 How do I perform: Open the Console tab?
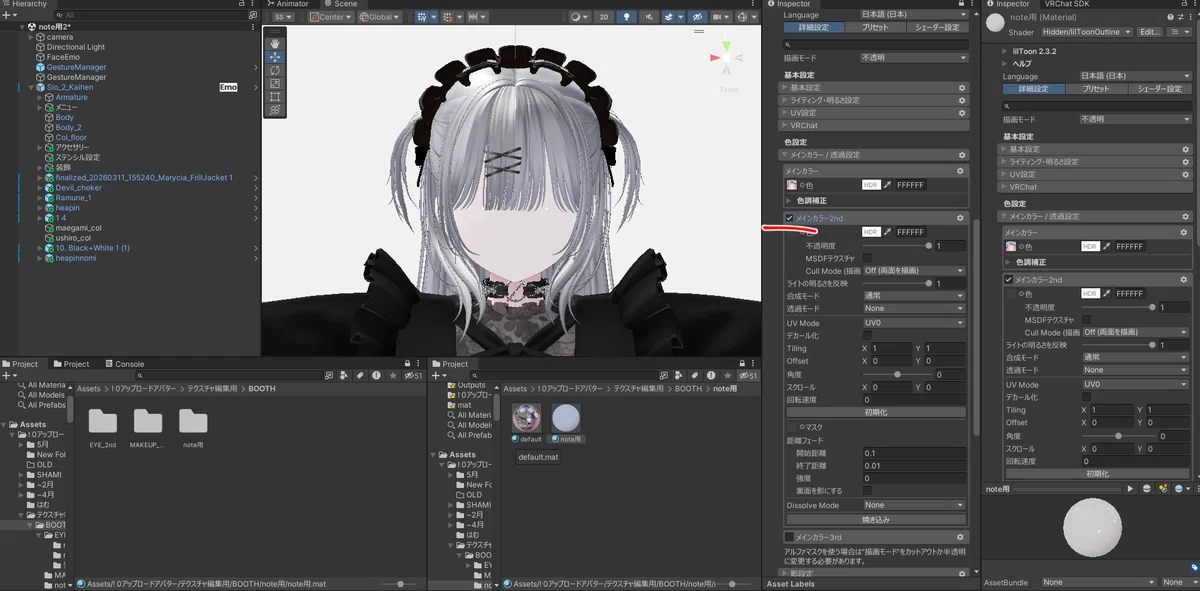tap(124, 364)
